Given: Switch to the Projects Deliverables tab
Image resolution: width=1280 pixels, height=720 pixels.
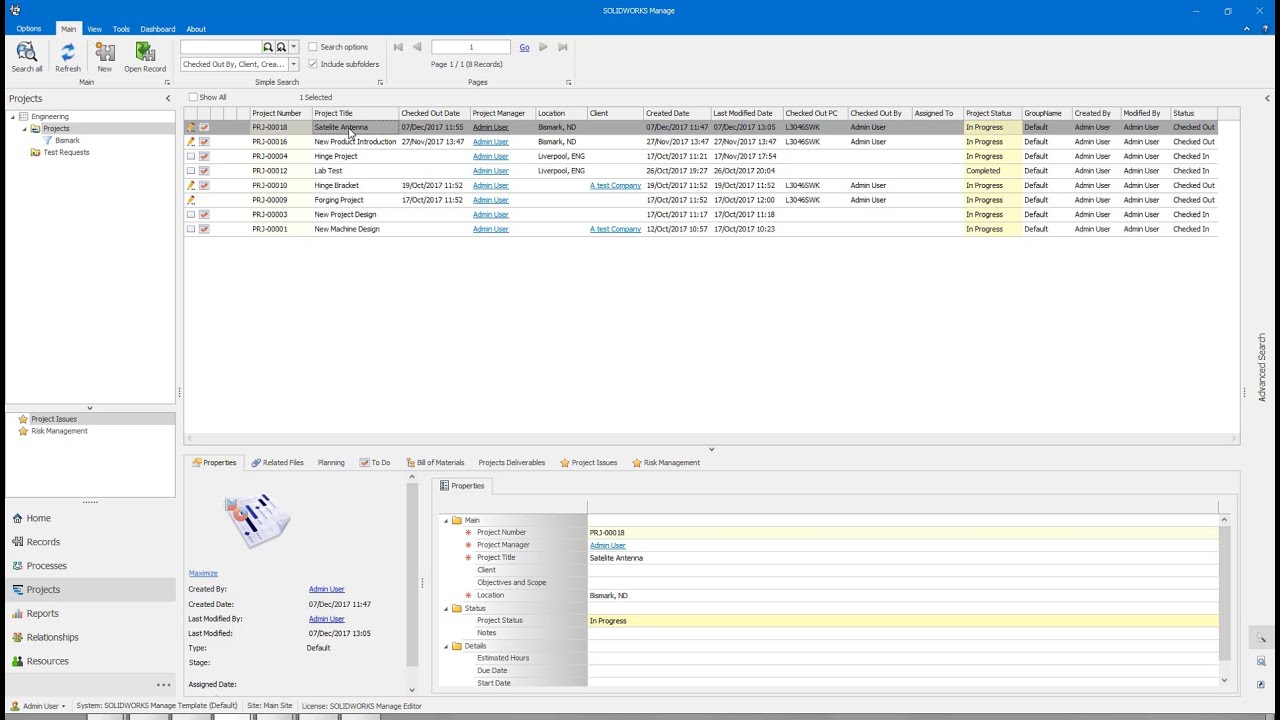Looking at the screenshot, I should pyautogui.click(x=511, y=463).
